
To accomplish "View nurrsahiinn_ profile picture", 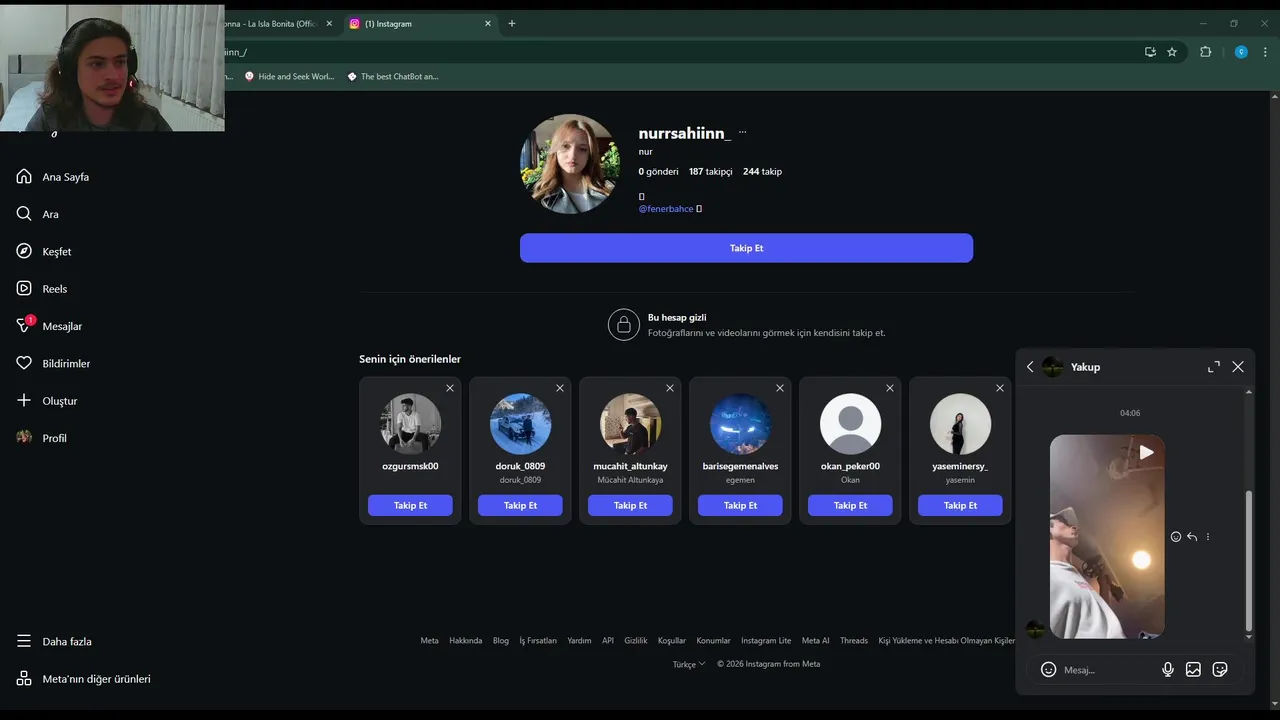I will [x=570, y=164].
